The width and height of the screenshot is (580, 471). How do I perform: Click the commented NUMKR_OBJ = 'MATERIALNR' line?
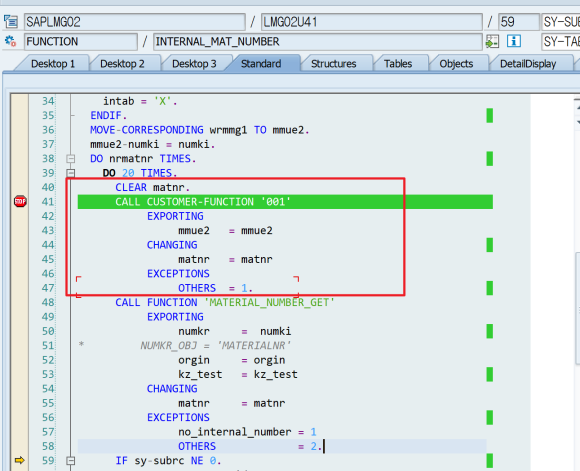click(x=216, y=346)
